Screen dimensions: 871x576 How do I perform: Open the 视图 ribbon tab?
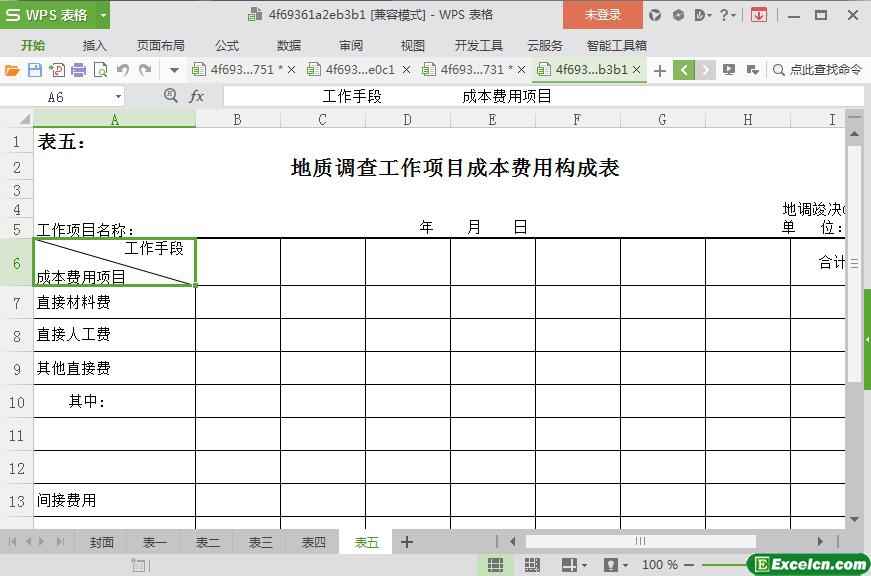click(412, 46)
